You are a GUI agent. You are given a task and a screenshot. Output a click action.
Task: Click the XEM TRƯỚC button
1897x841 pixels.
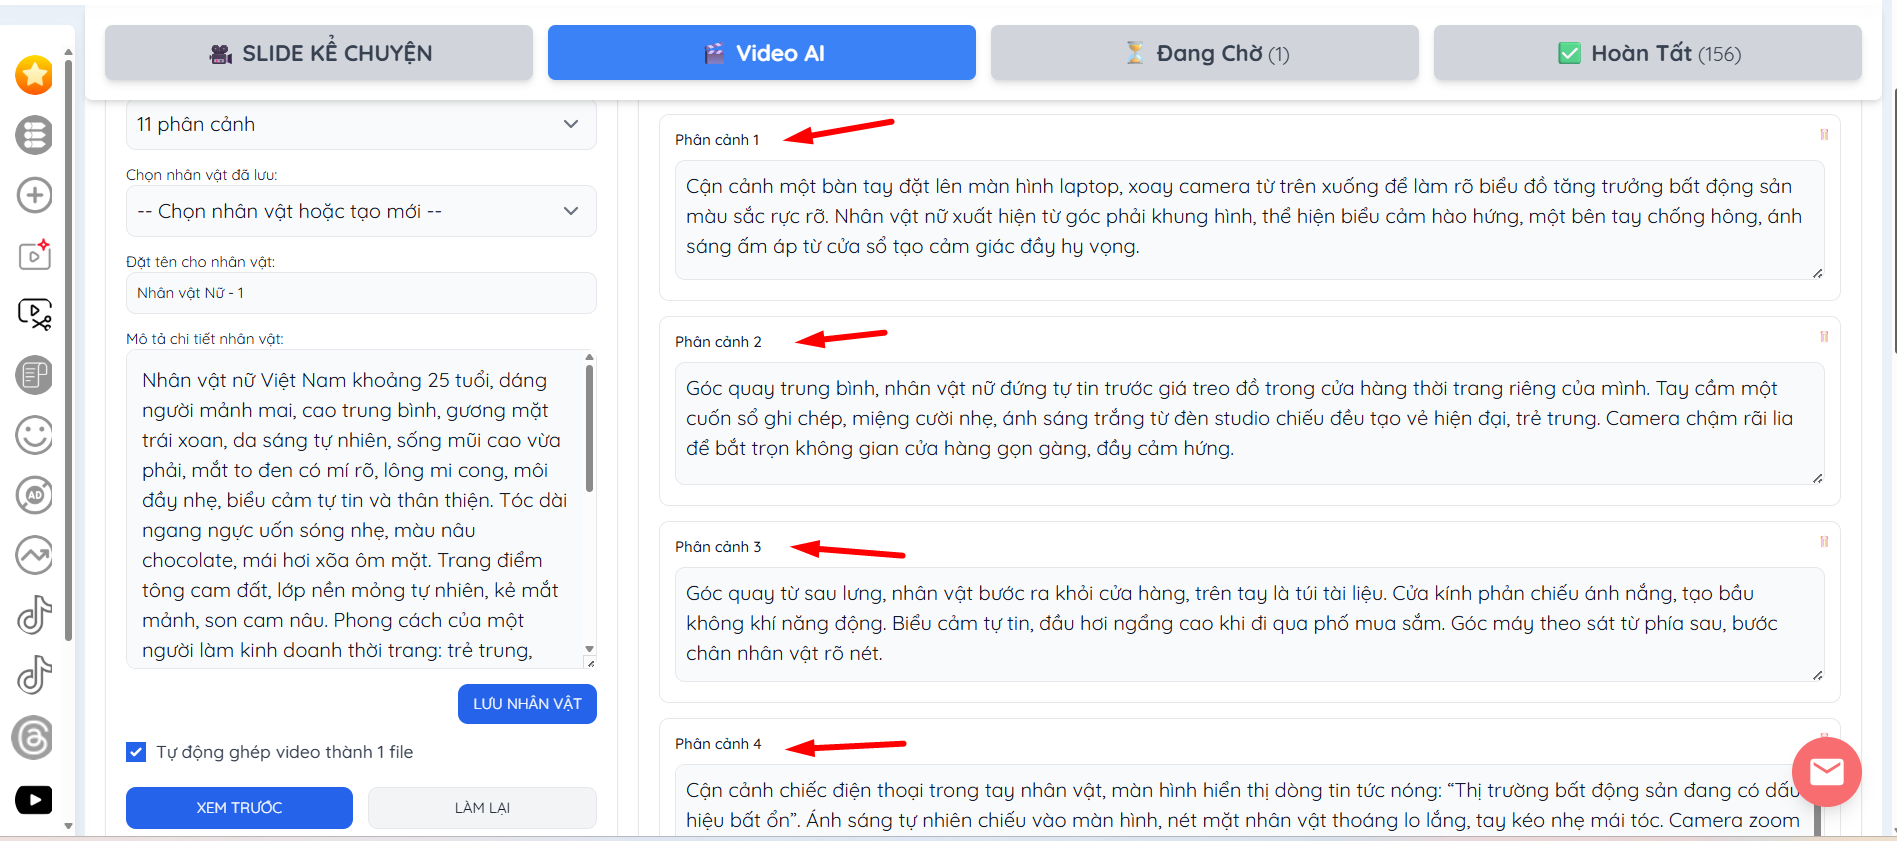239,808
